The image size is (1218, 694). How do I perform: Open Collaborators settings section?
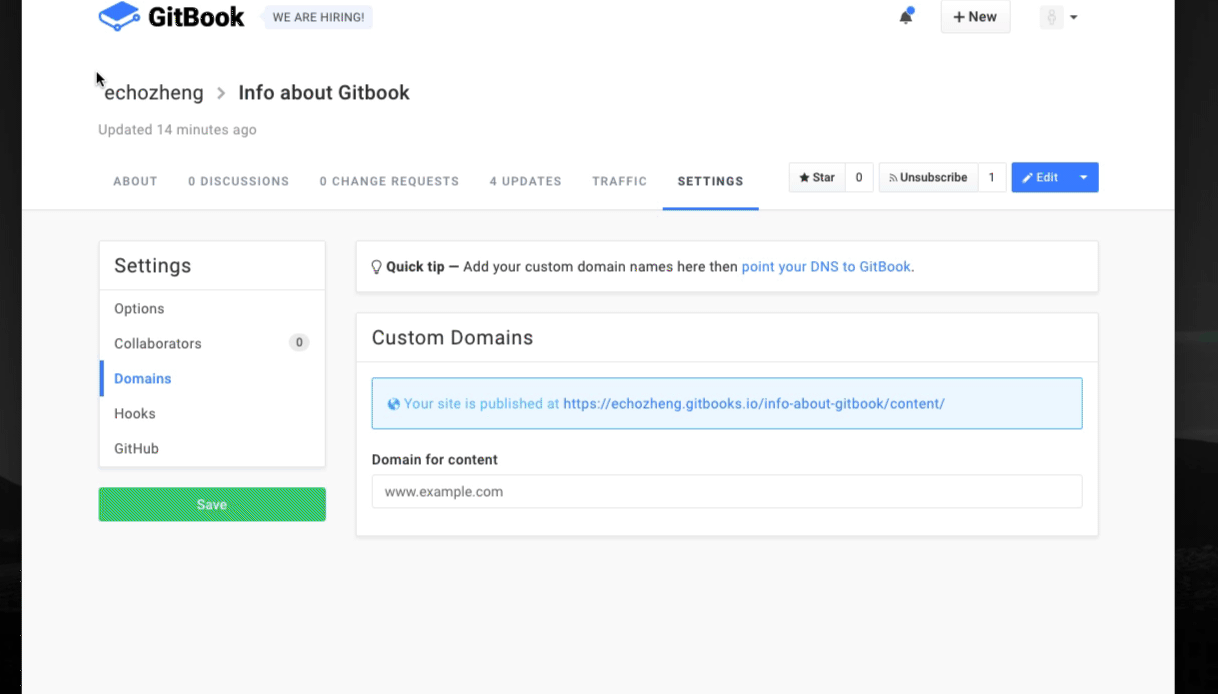pos(212,344)
